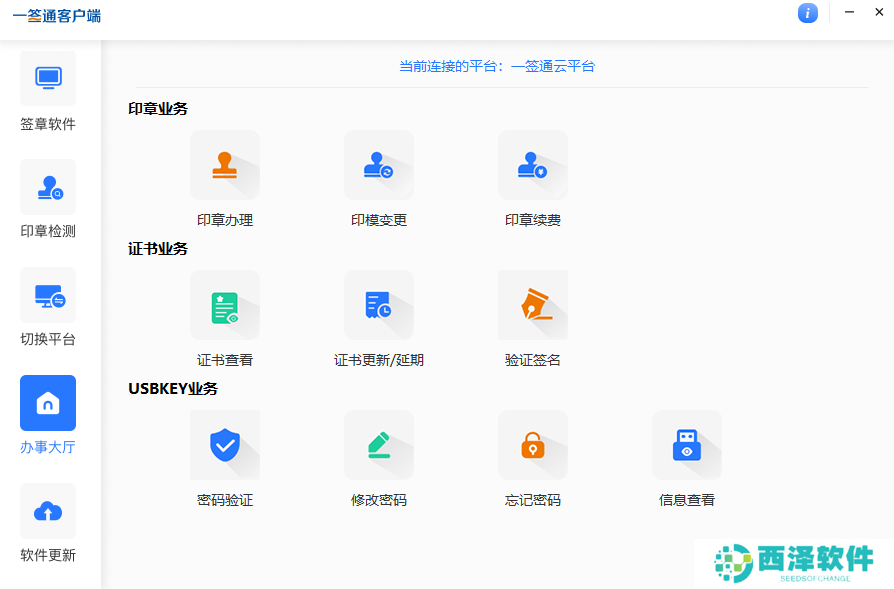Close the 一签通客户端 window
This screenshot has width=894, height=589.
pyautogui.click(x=879, y=12)
